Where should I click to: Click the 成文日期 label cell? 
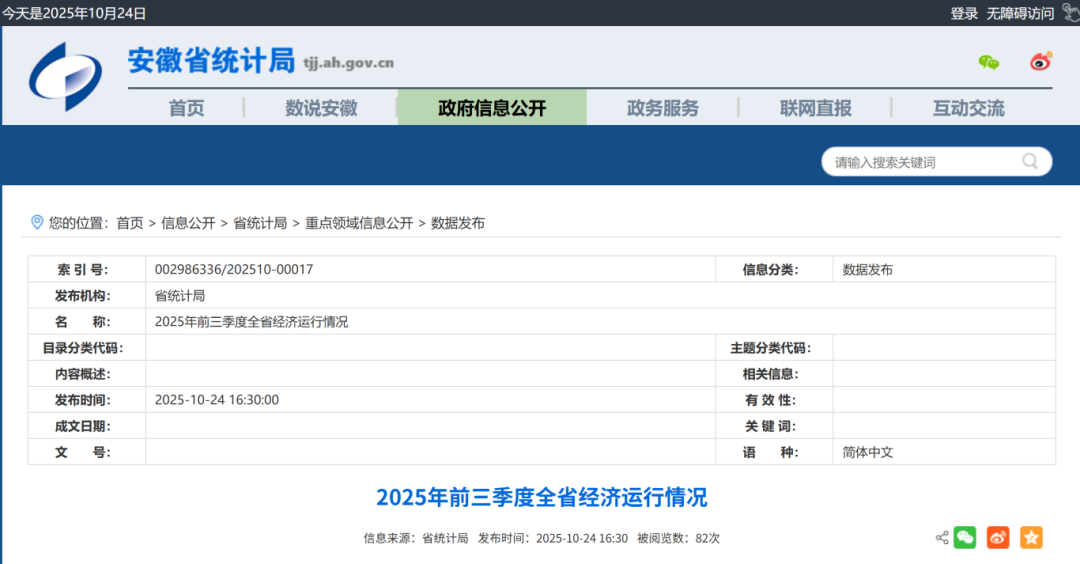coord(86,426)
